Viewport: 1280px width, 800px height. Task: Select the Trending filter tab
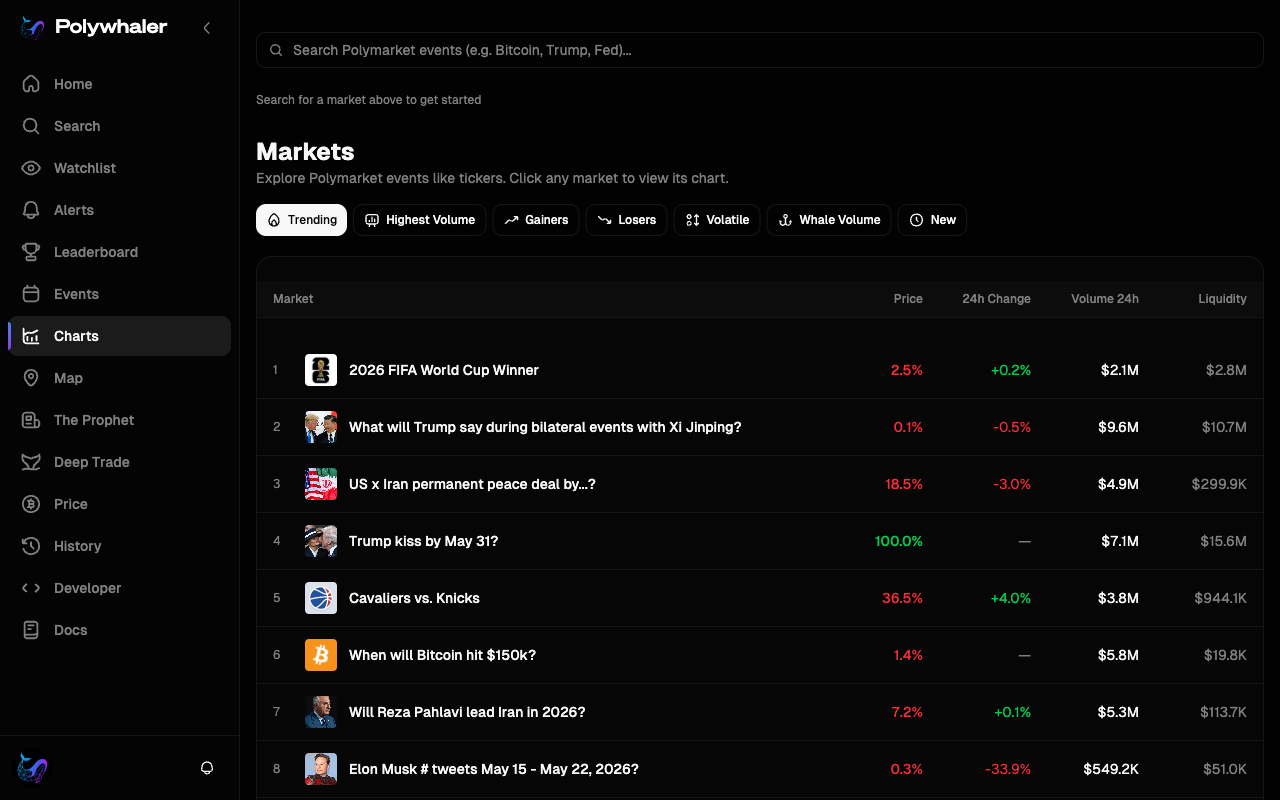301,220
